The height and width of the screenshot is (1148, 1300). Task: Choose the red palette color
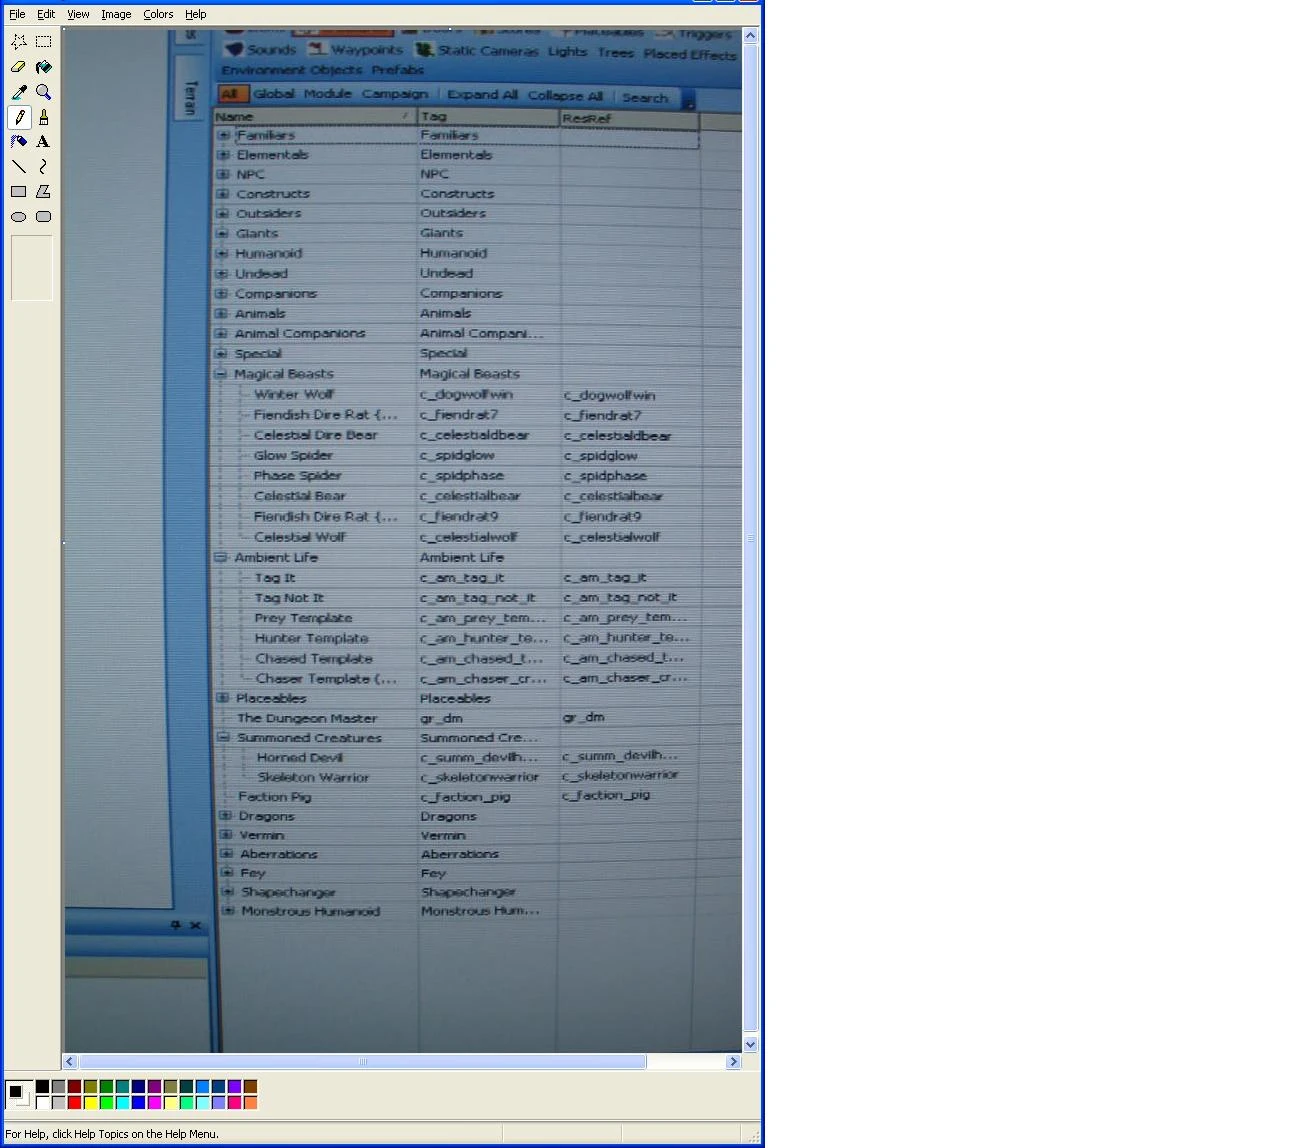pyautogui.click(x=74, y=1103)
